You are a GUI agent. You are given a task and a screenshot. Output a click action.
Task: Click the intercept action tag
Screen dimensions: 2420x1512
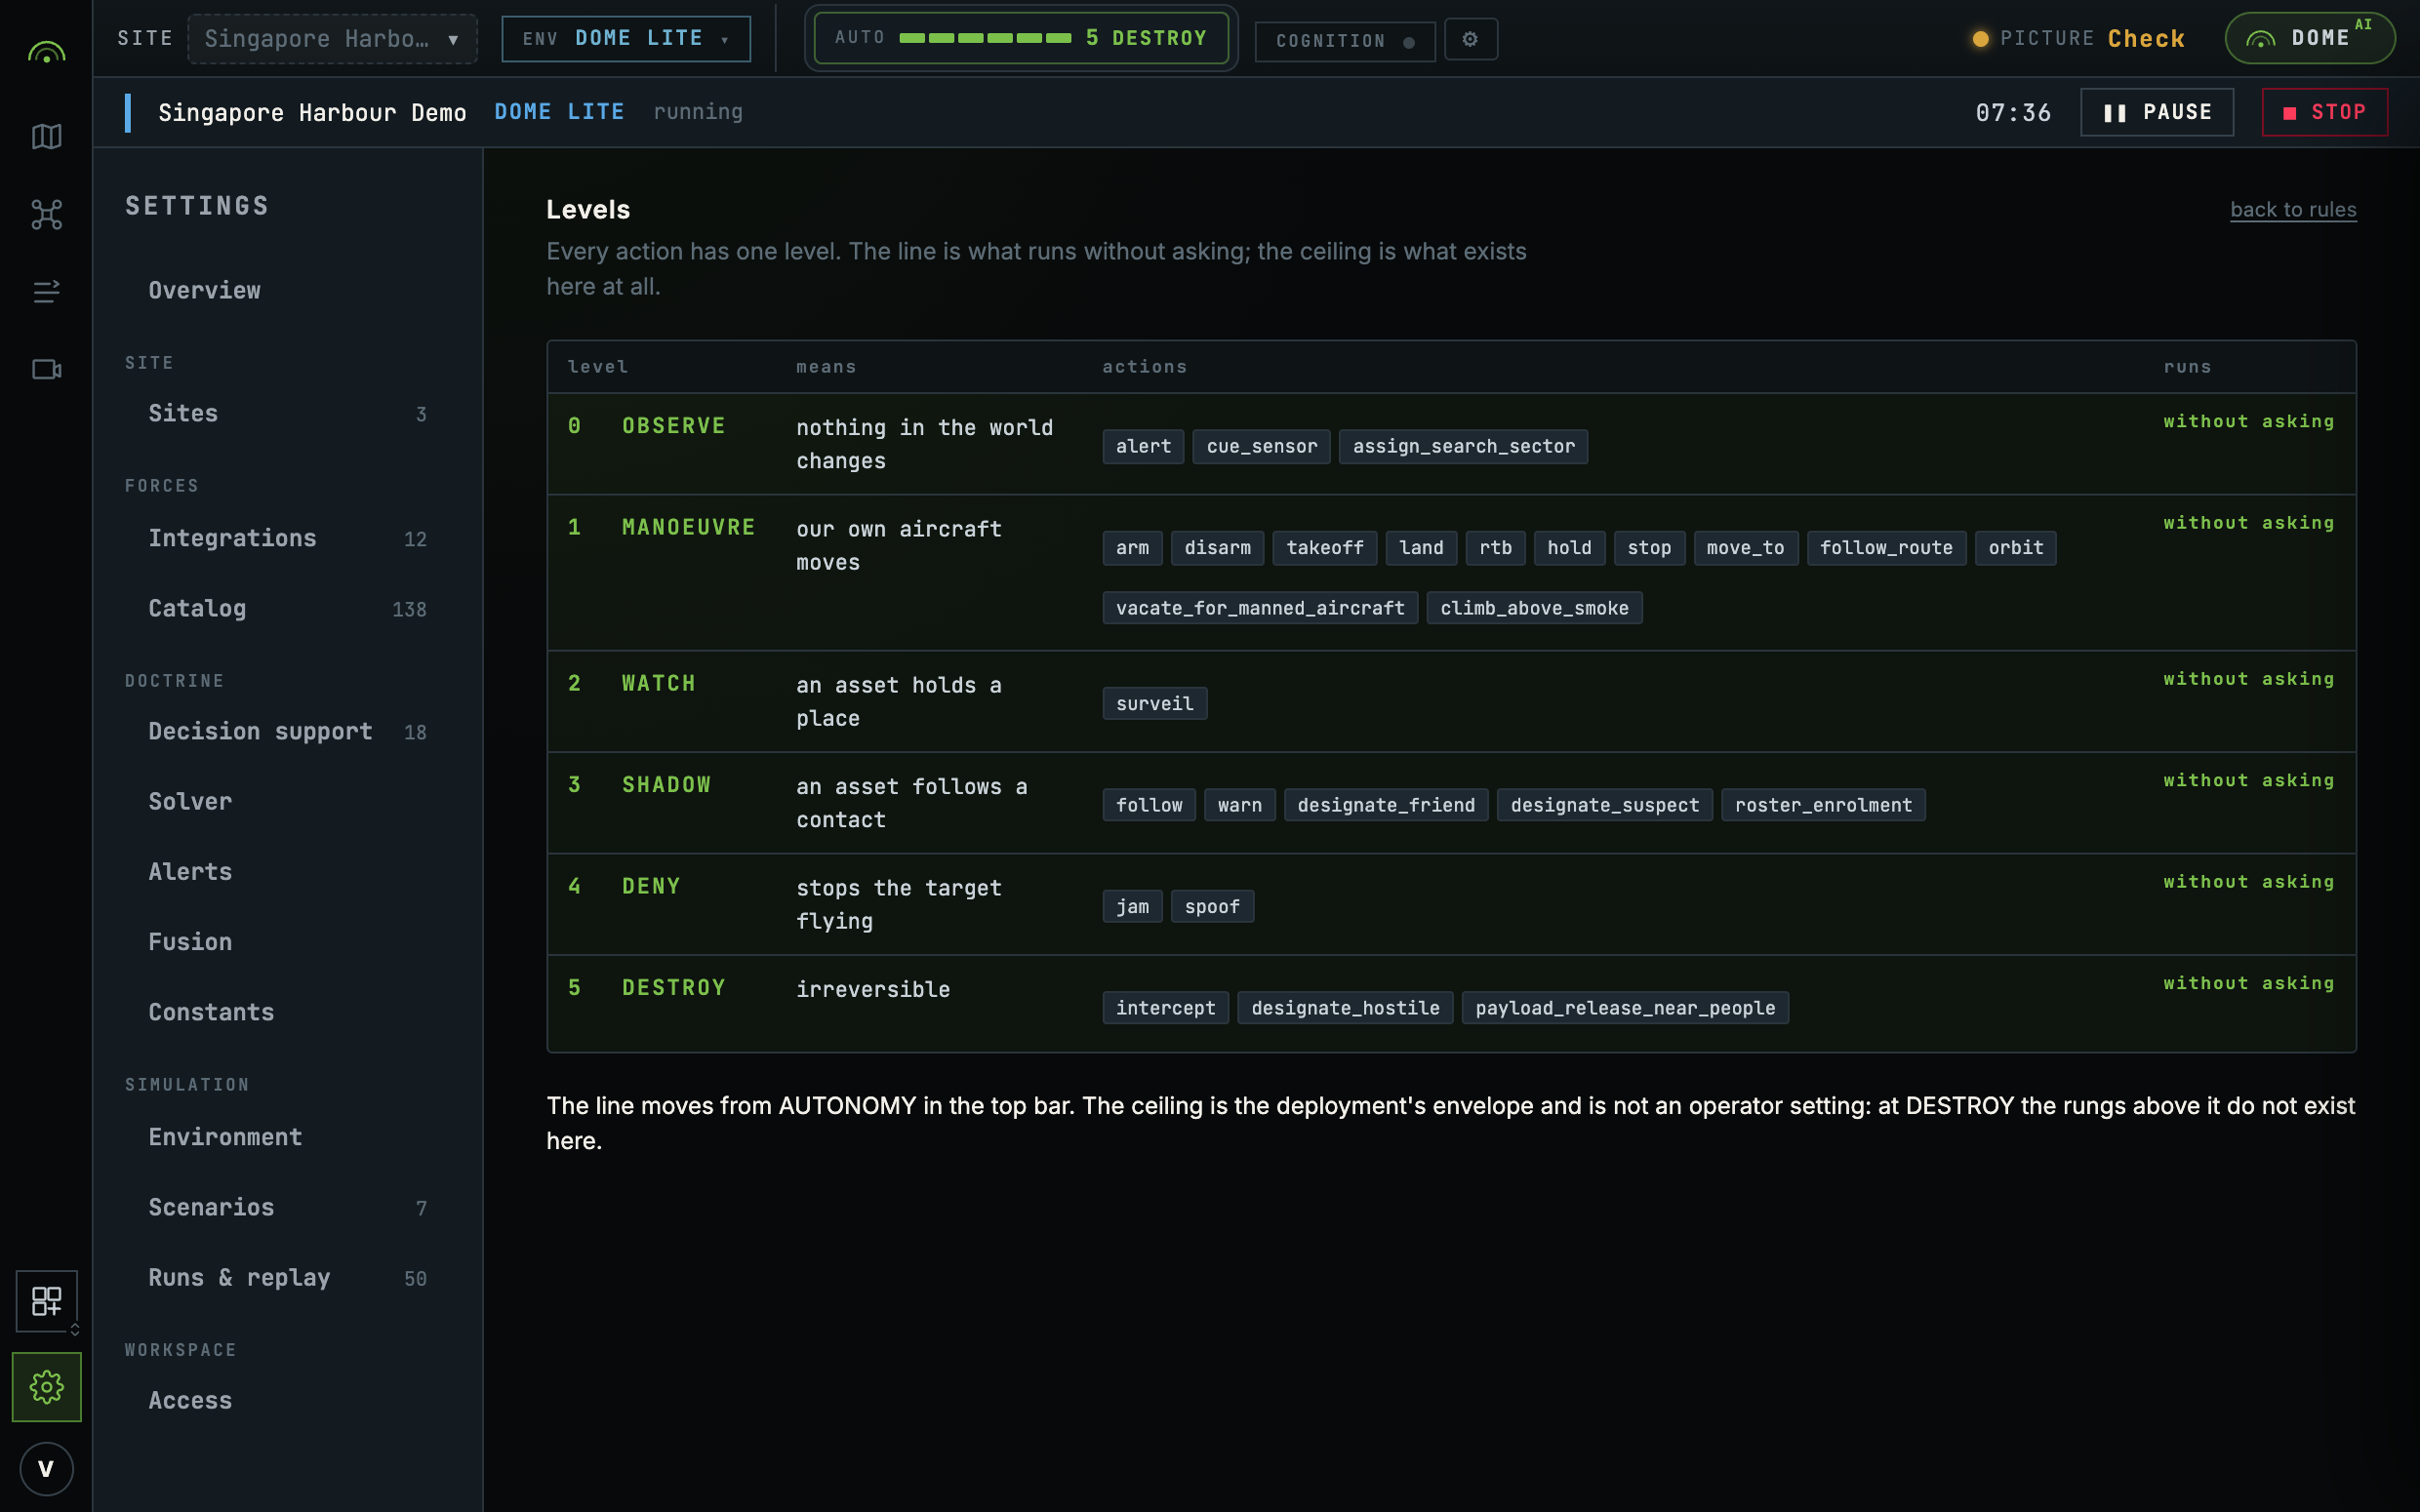coord(1165,1007)
